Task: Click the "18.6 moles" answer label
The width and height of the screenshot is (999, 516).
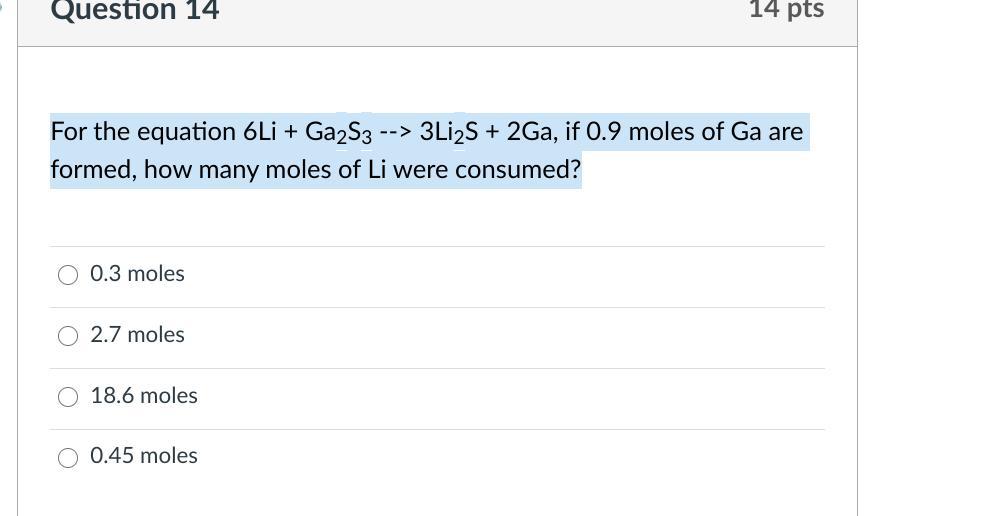Action: [144, 396]
